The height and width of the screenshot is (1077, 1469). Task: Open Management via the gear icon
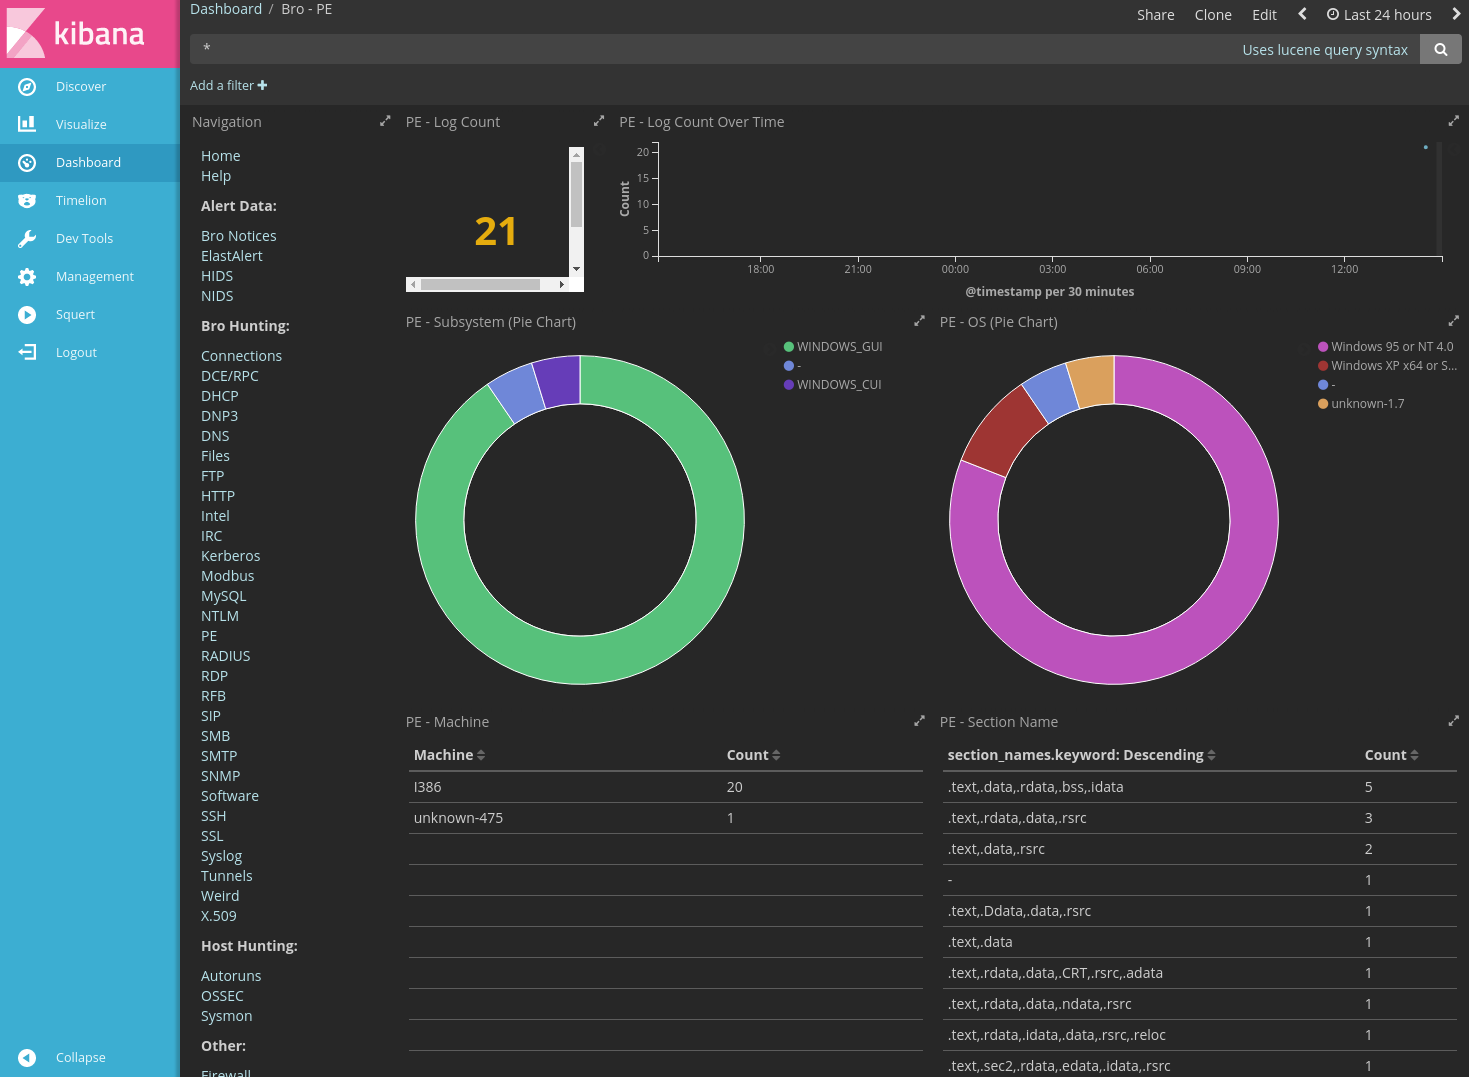tap(27, 276)
